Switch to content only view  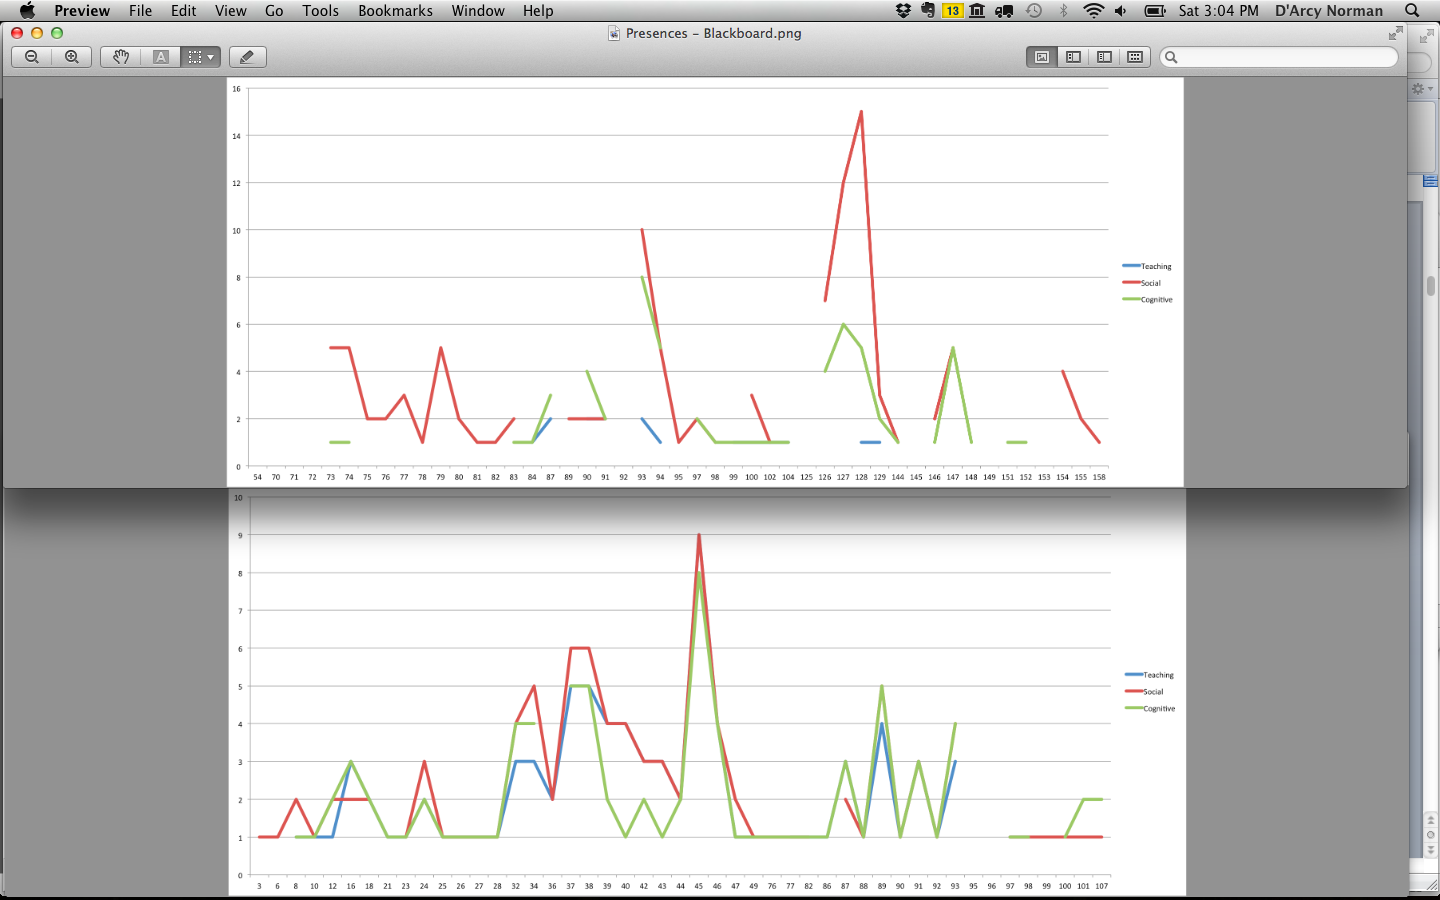(1042, 57)
